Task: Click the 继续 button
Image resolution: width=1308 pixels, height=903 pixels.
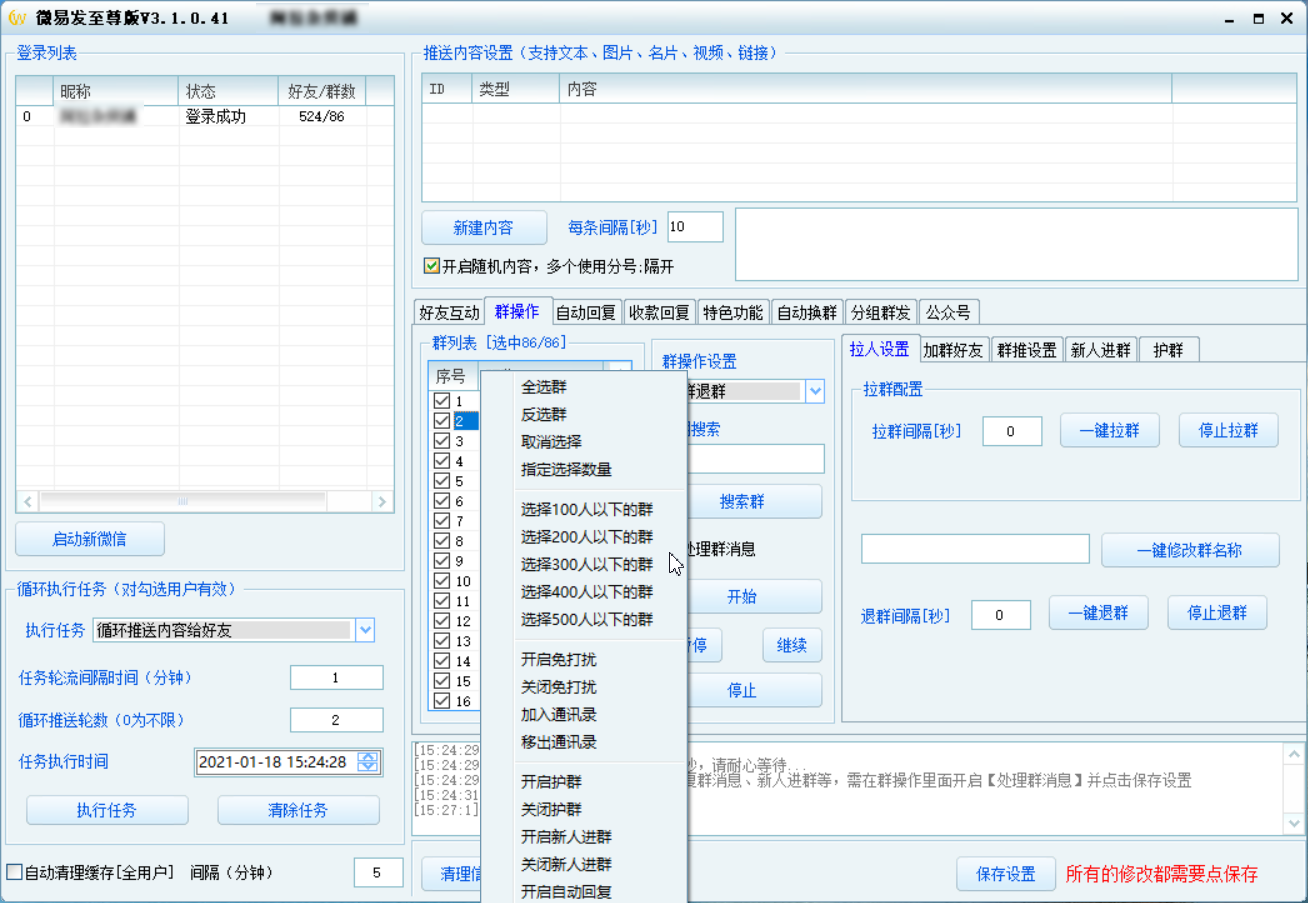Action: tap(792, 646)
